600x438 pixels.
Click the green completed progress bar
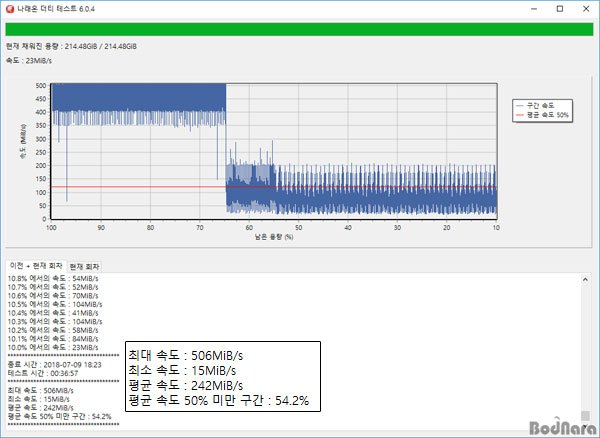tap(299, 29)
